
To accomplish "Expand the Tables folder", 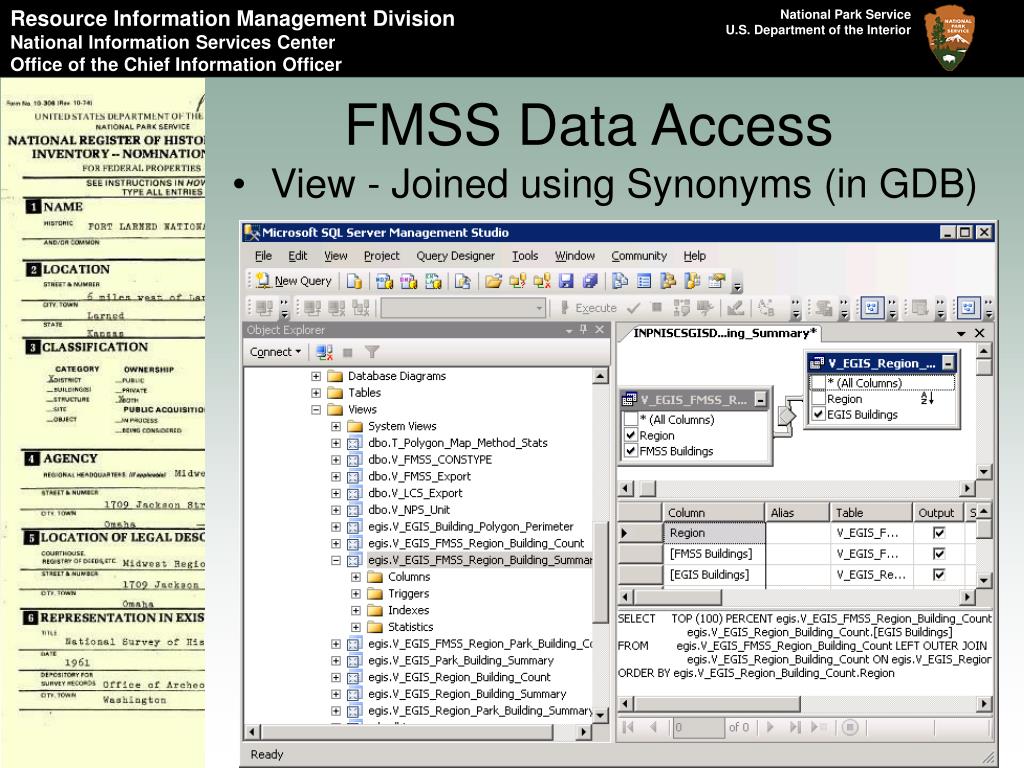I will pyautogui.click(x=316, y=393).
